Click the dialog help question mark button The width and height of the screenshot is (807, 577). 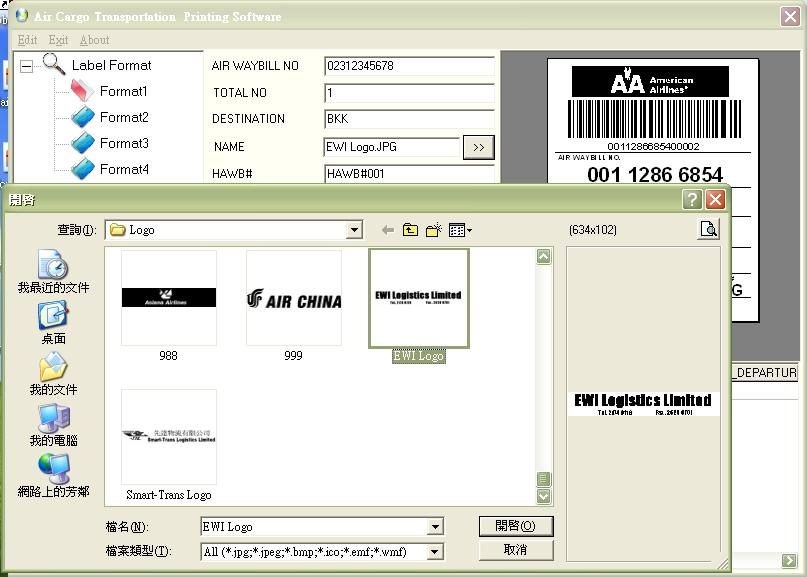click(692, 199)
